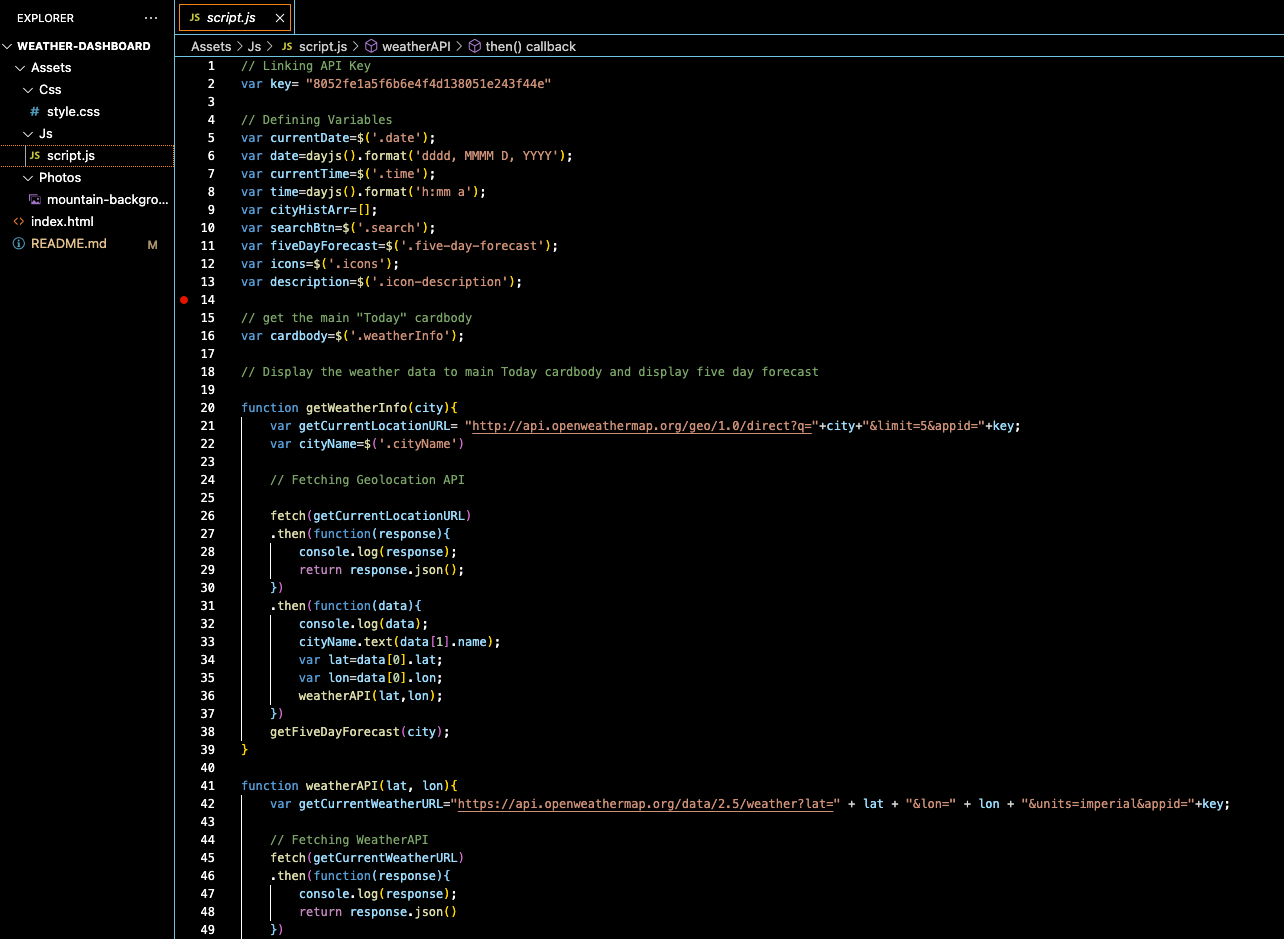Collapse the Photos folder
Image resolution: width=1284 pixels, height=939 pixels.
[29, 178]
